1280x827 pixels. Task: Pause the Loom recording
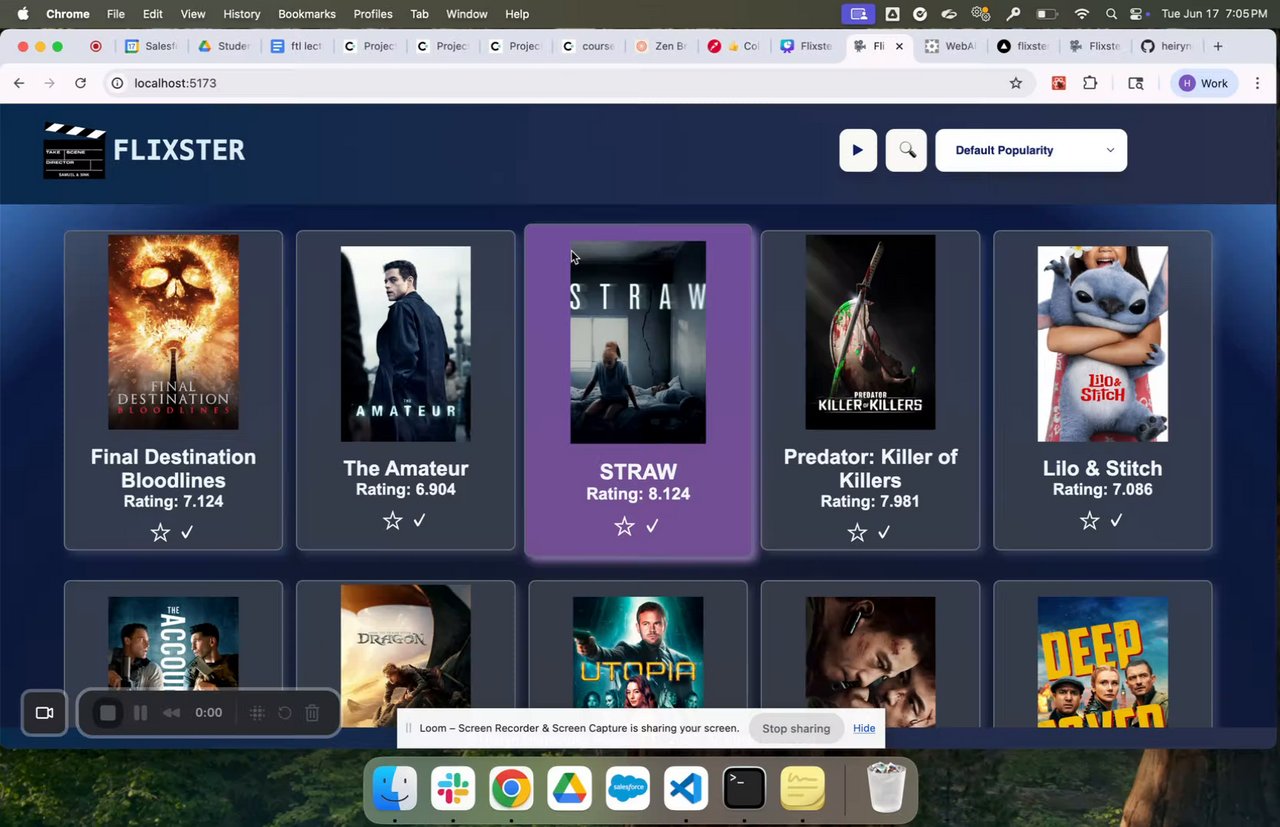141,713
